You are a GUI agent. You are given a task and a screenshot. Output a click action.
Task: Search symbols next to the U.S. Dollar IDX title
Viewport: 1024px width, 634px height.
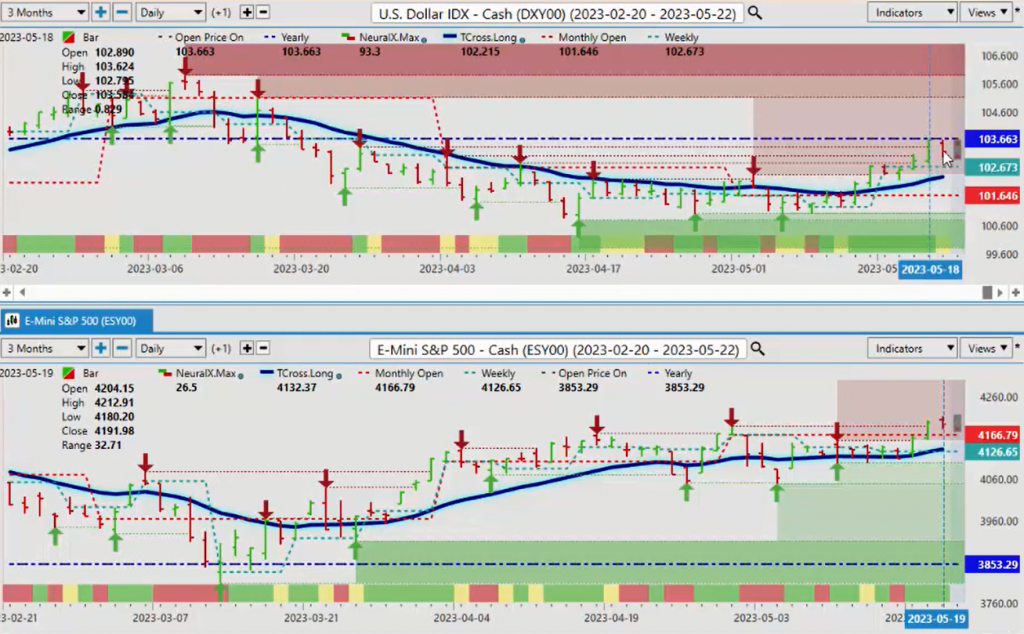click(x=754, y=12)
